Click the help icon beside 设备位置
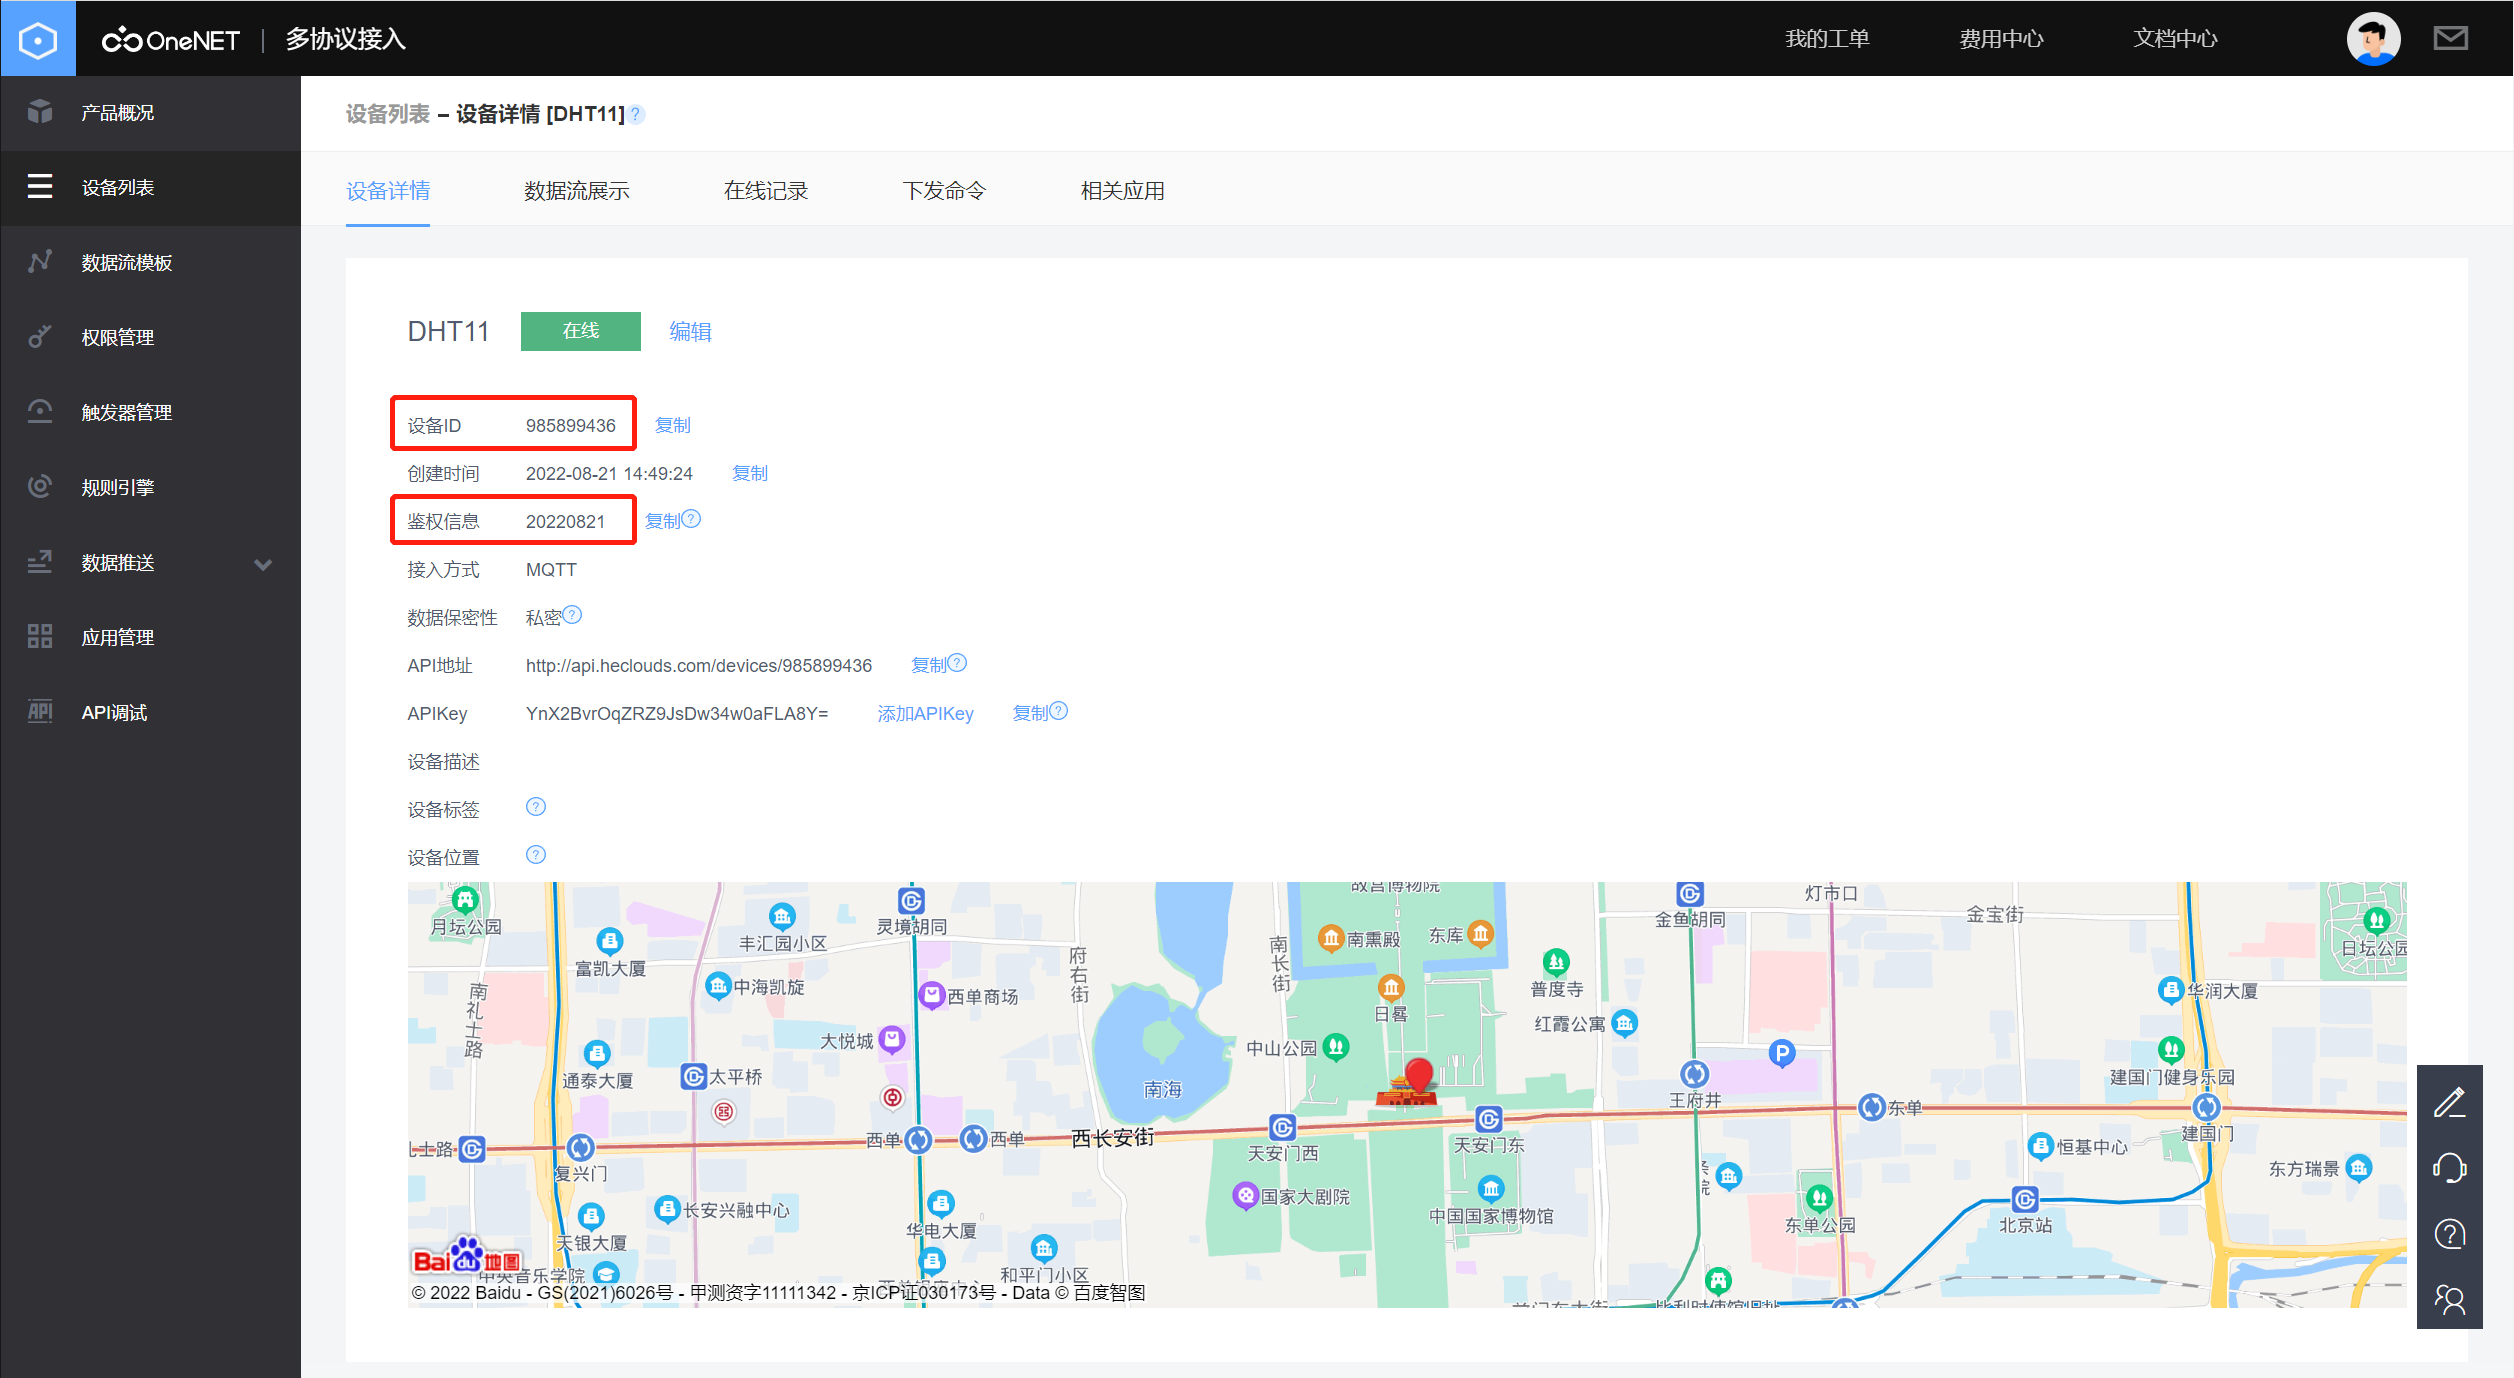Screen dimensions: 2514x1378 coord(536,855)
